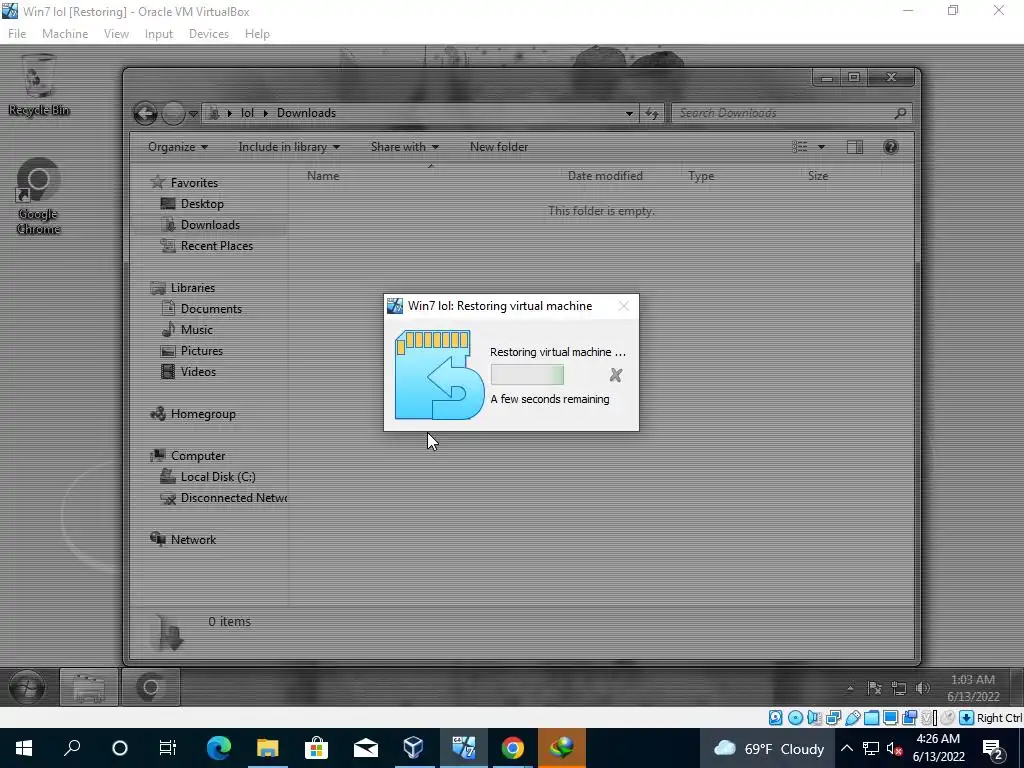Open the Devices menu

tap(208, 34)
